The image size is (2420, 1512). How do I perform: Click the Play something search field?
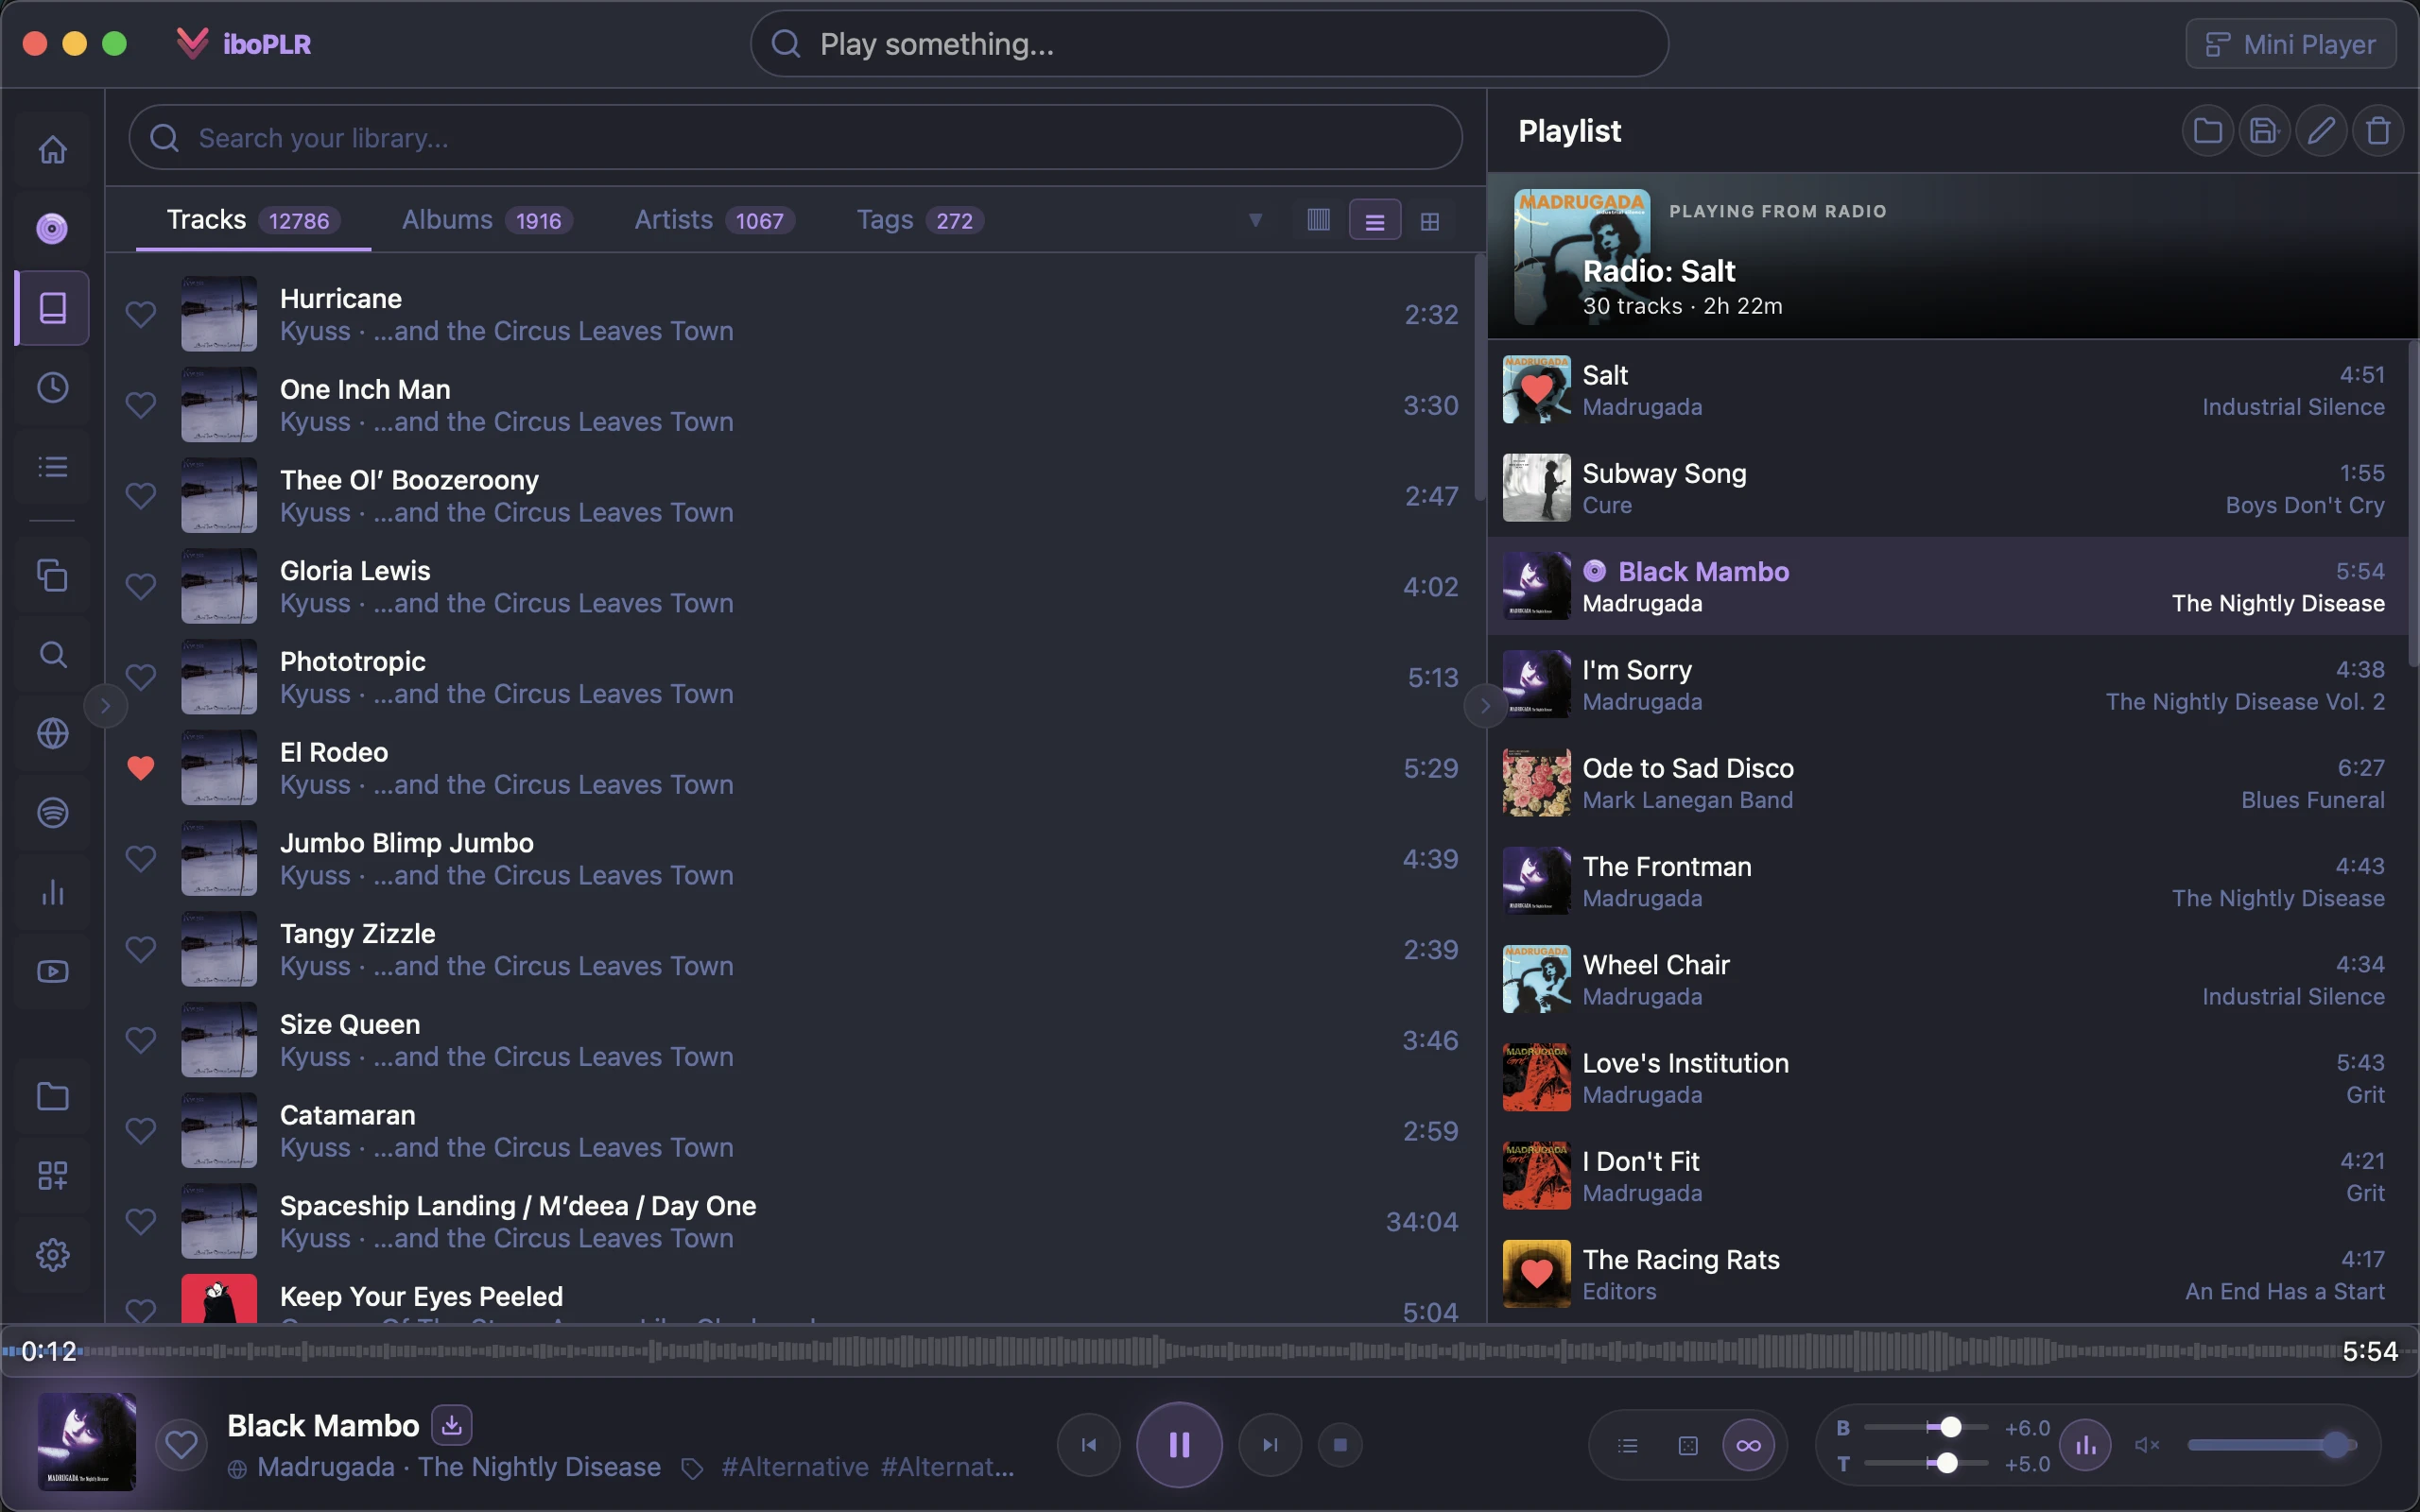click(1209, 44)
